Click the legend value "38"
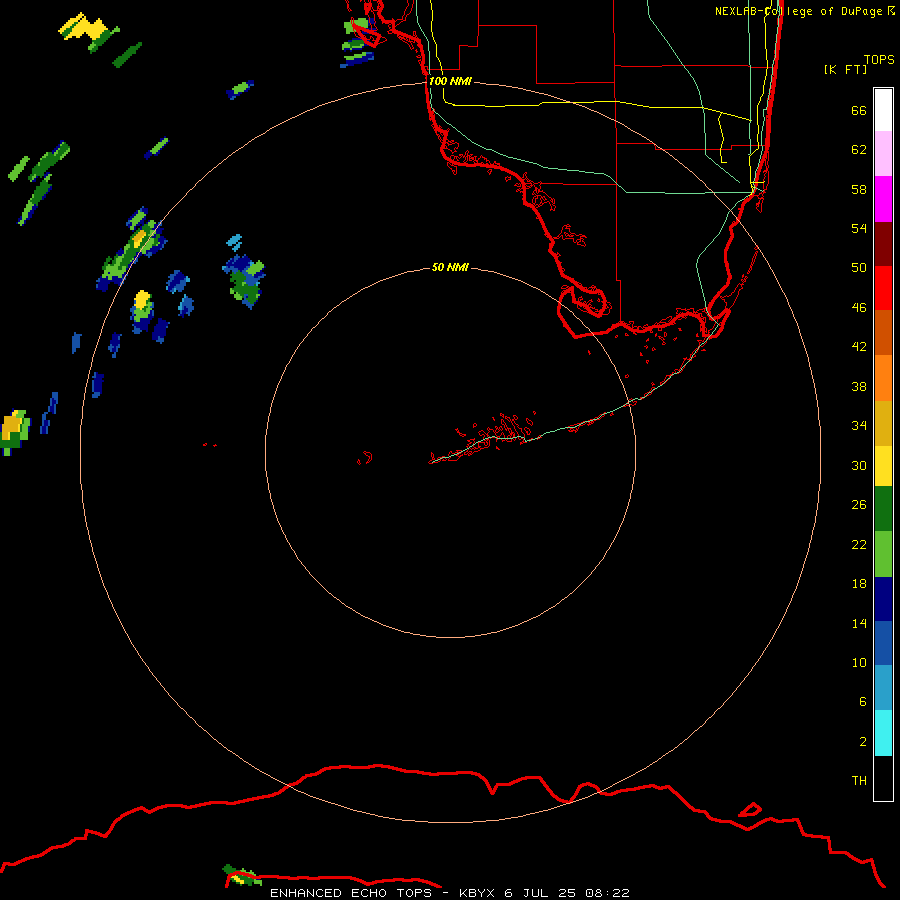This screenshot has height=900, width=900. pos(859,386)
